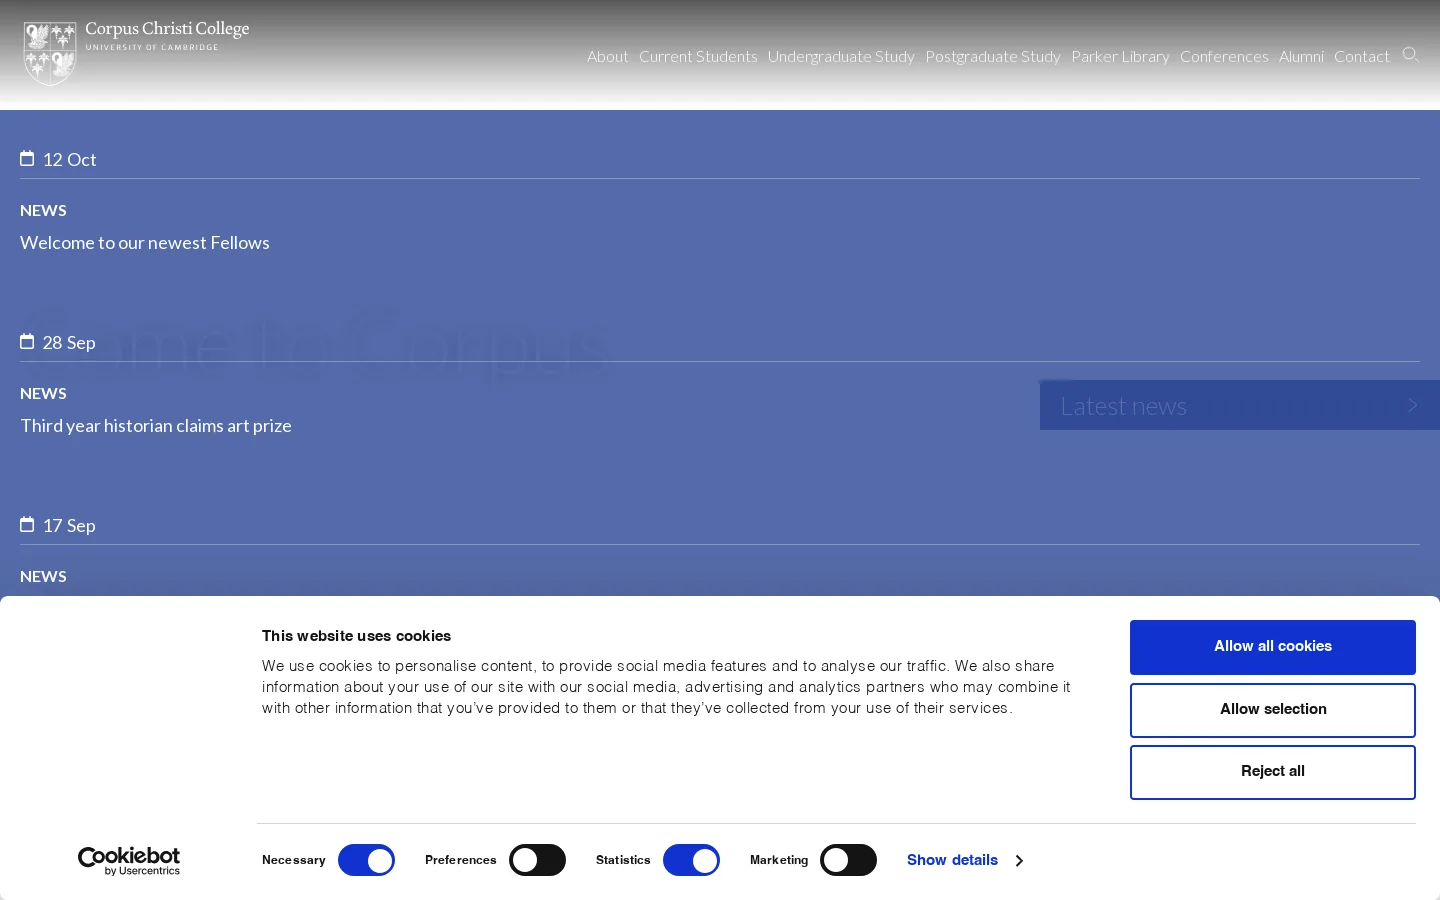
Task: Click the Reject all button
Action: 1273,772
